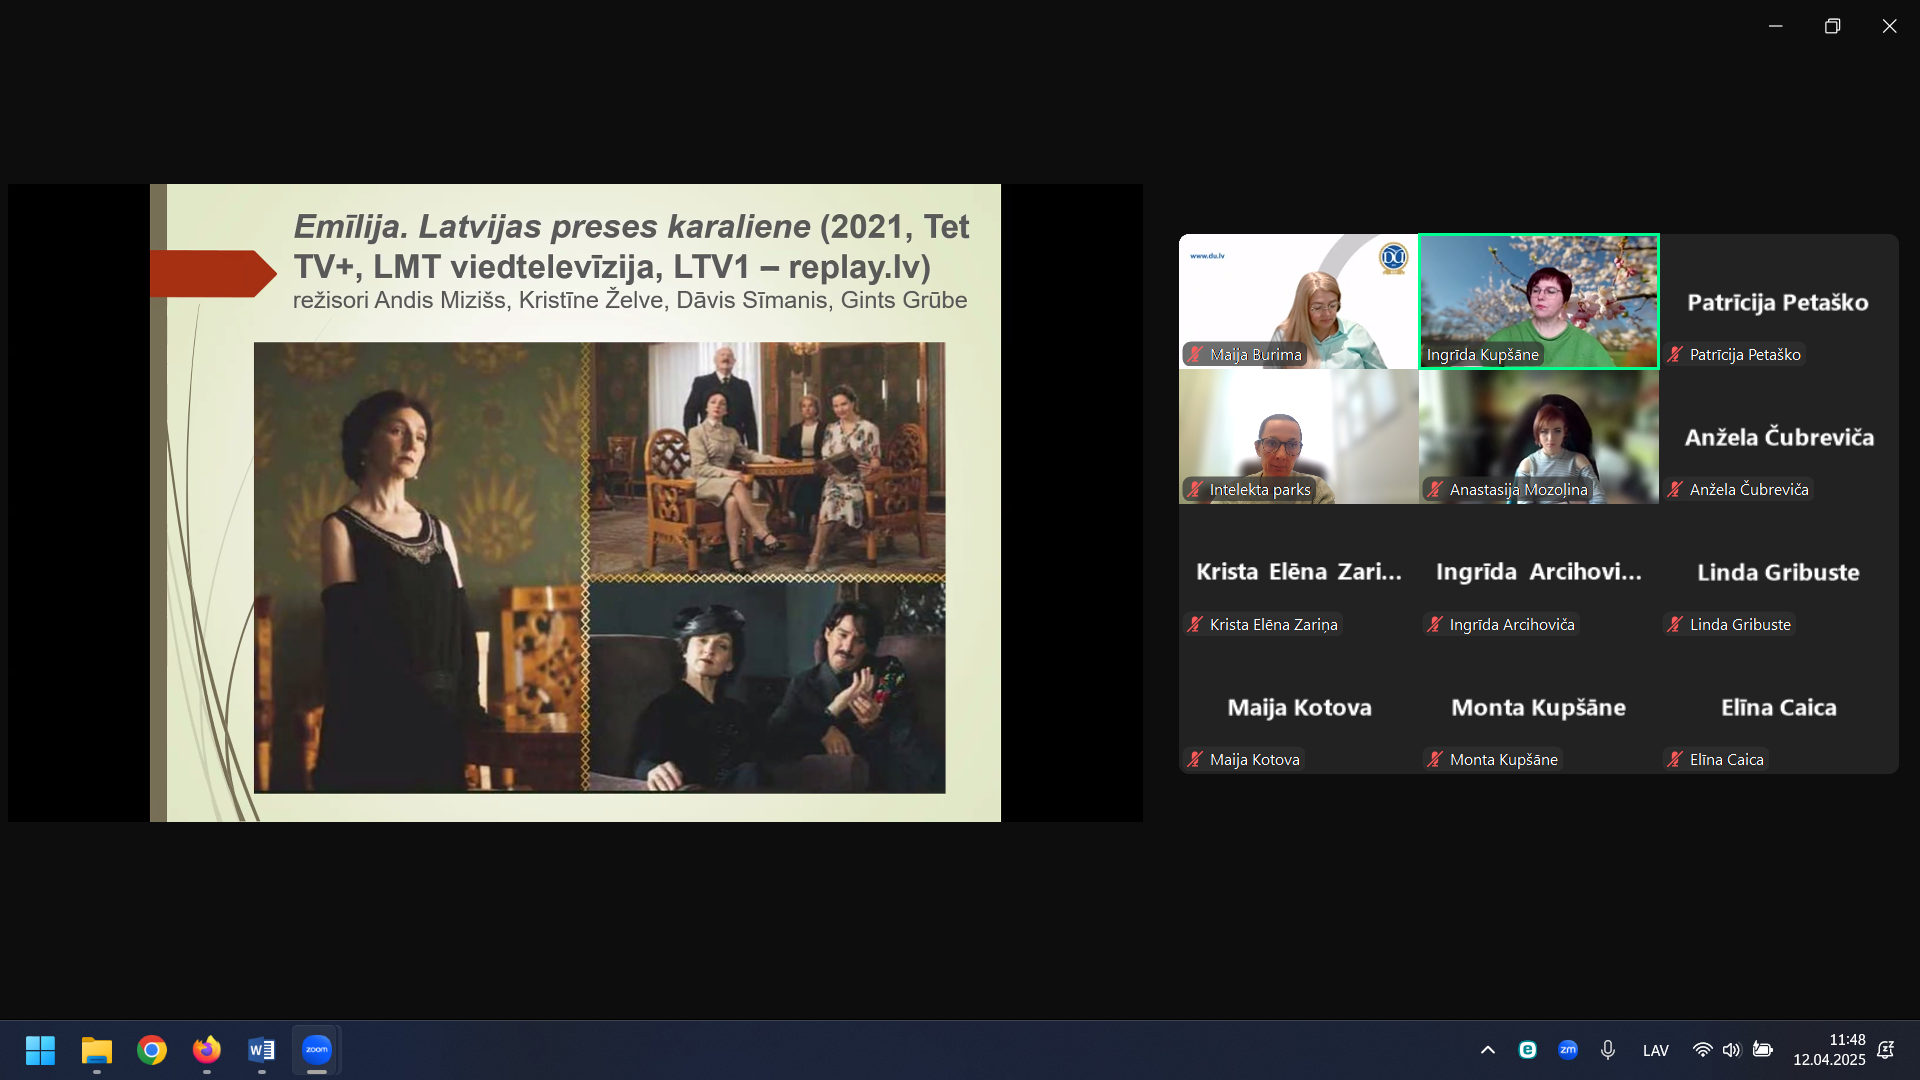Open the Wi-Fi network status icon
The width and height of the screenshot is (1920, 1080).
click(x=1702, y=1050)
